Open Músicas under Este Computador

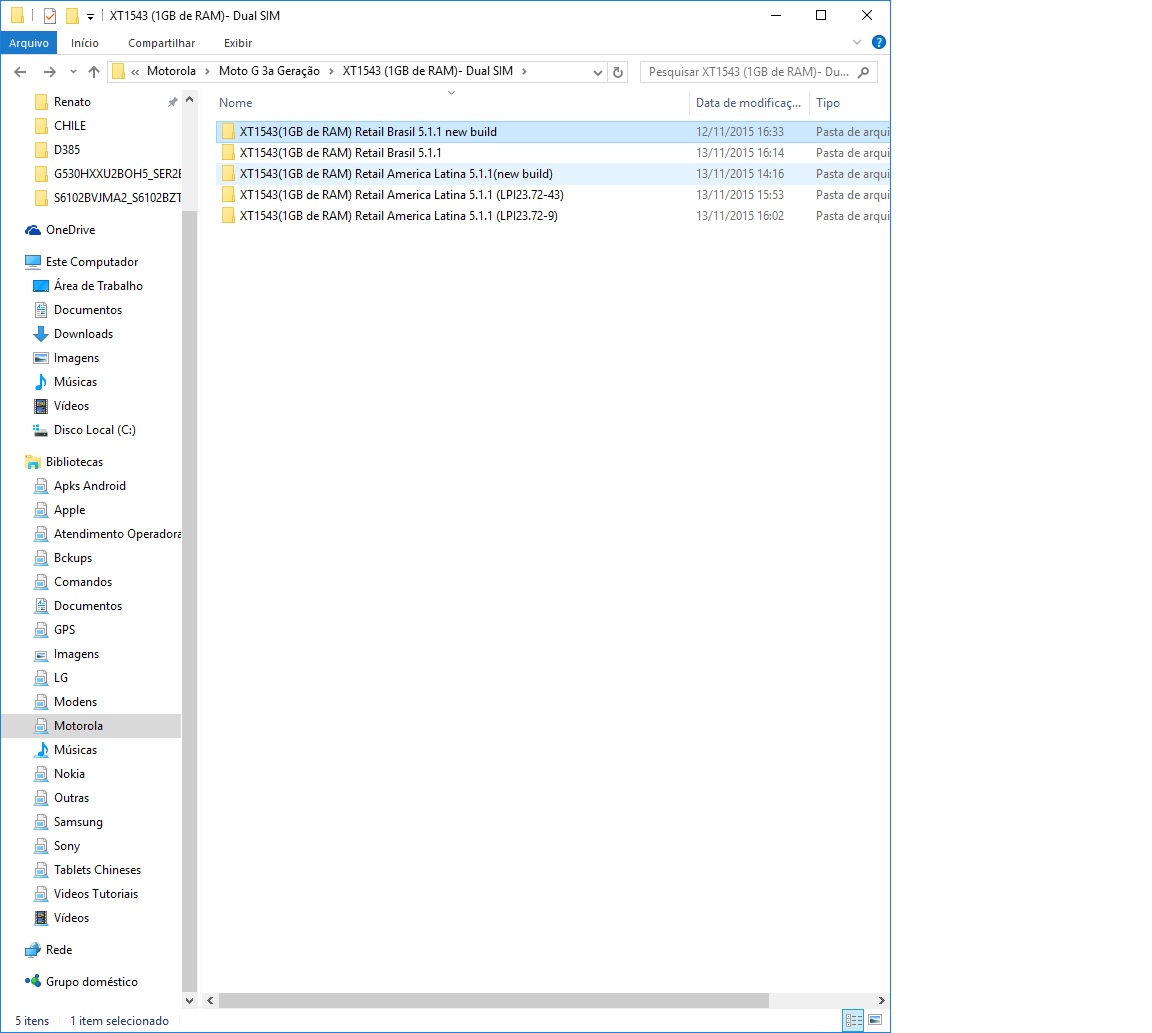pos(75,382)
